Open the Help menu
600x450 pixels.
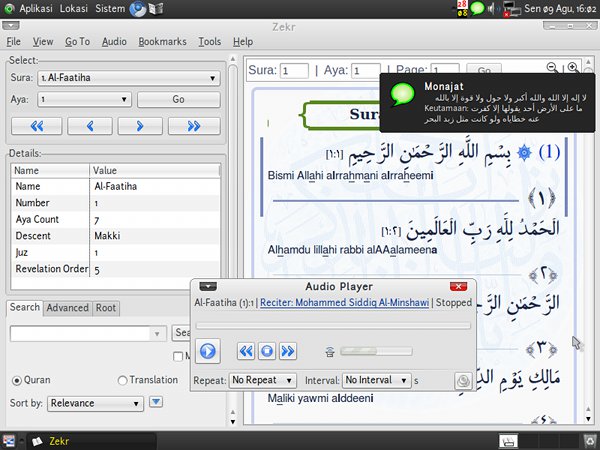[243, 41]
